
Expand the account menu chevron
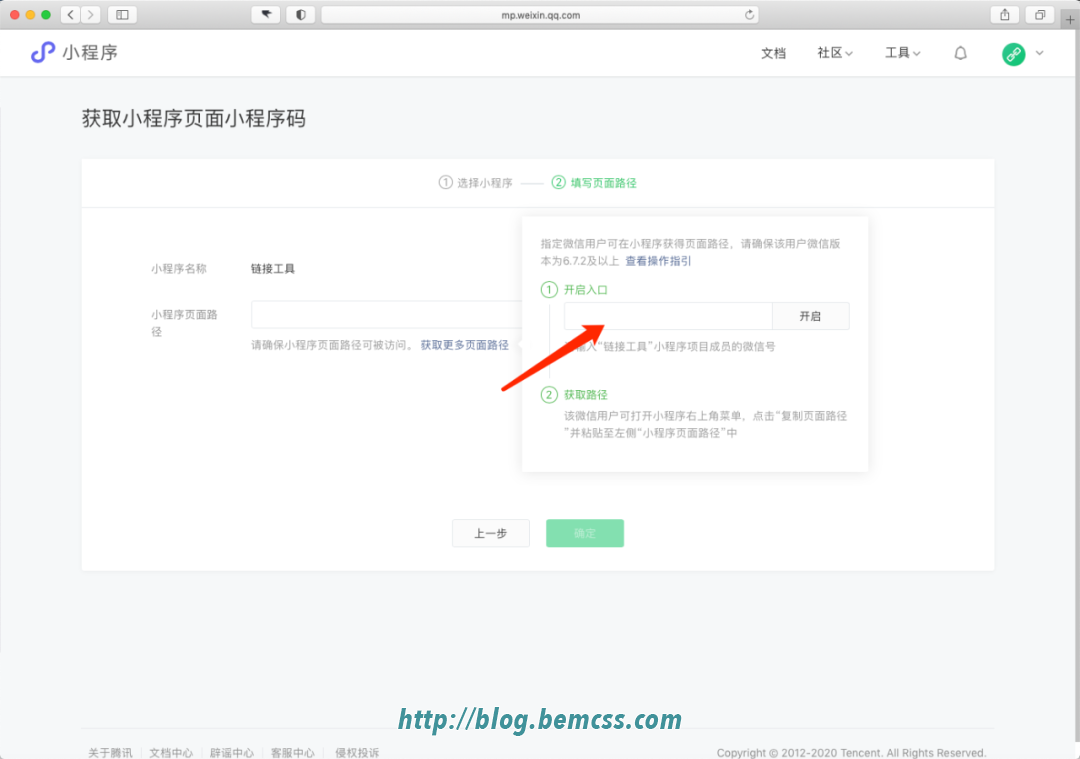point(1040,54)
